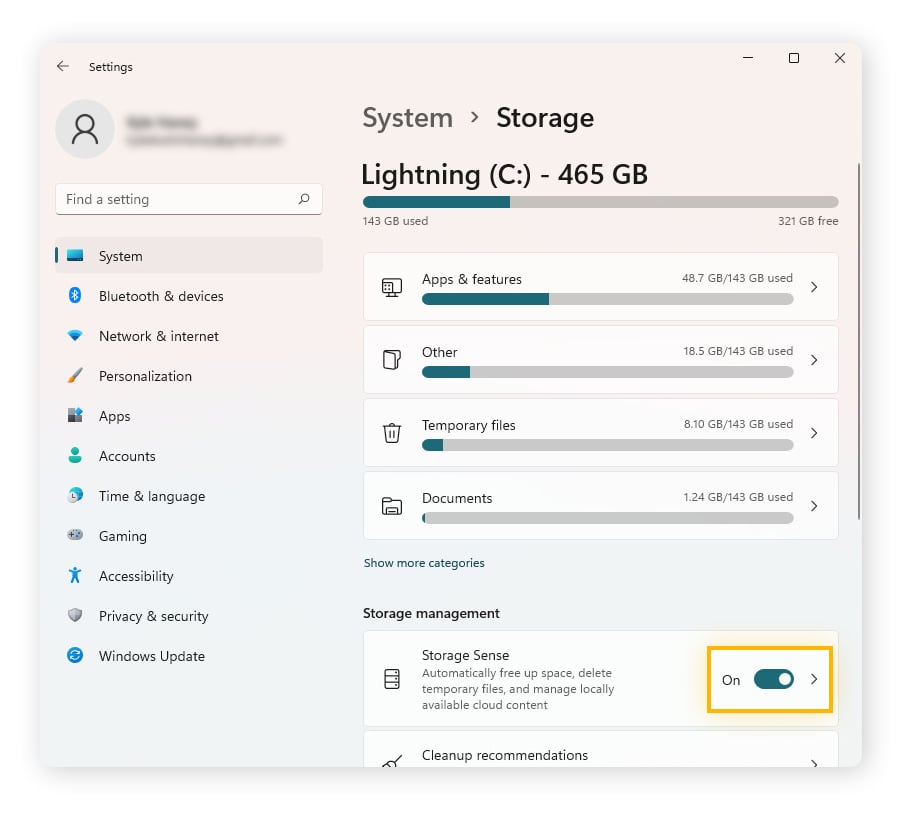Viewport: 908px width, 813px height.
Task: Select the Accounts sidebar entry
Action: click(x=127, y=456)
